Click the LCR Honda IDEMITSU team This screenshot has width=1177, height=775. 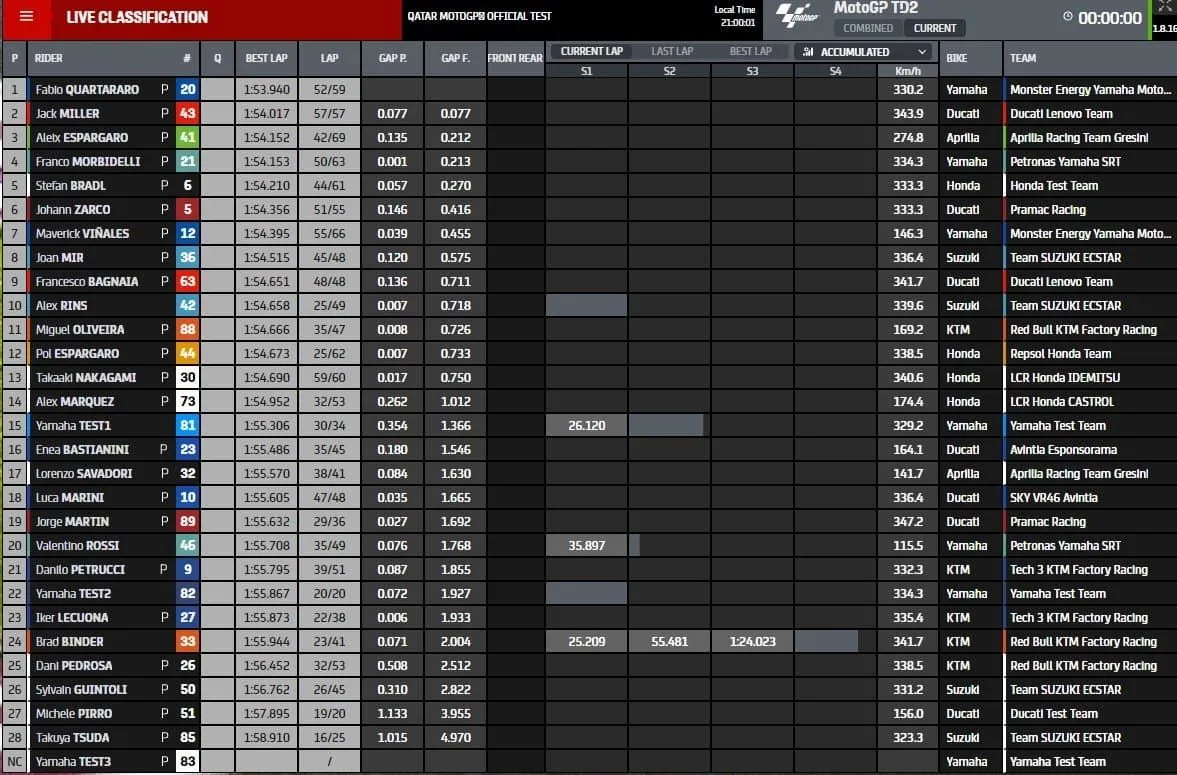(x=1064, y=378)
